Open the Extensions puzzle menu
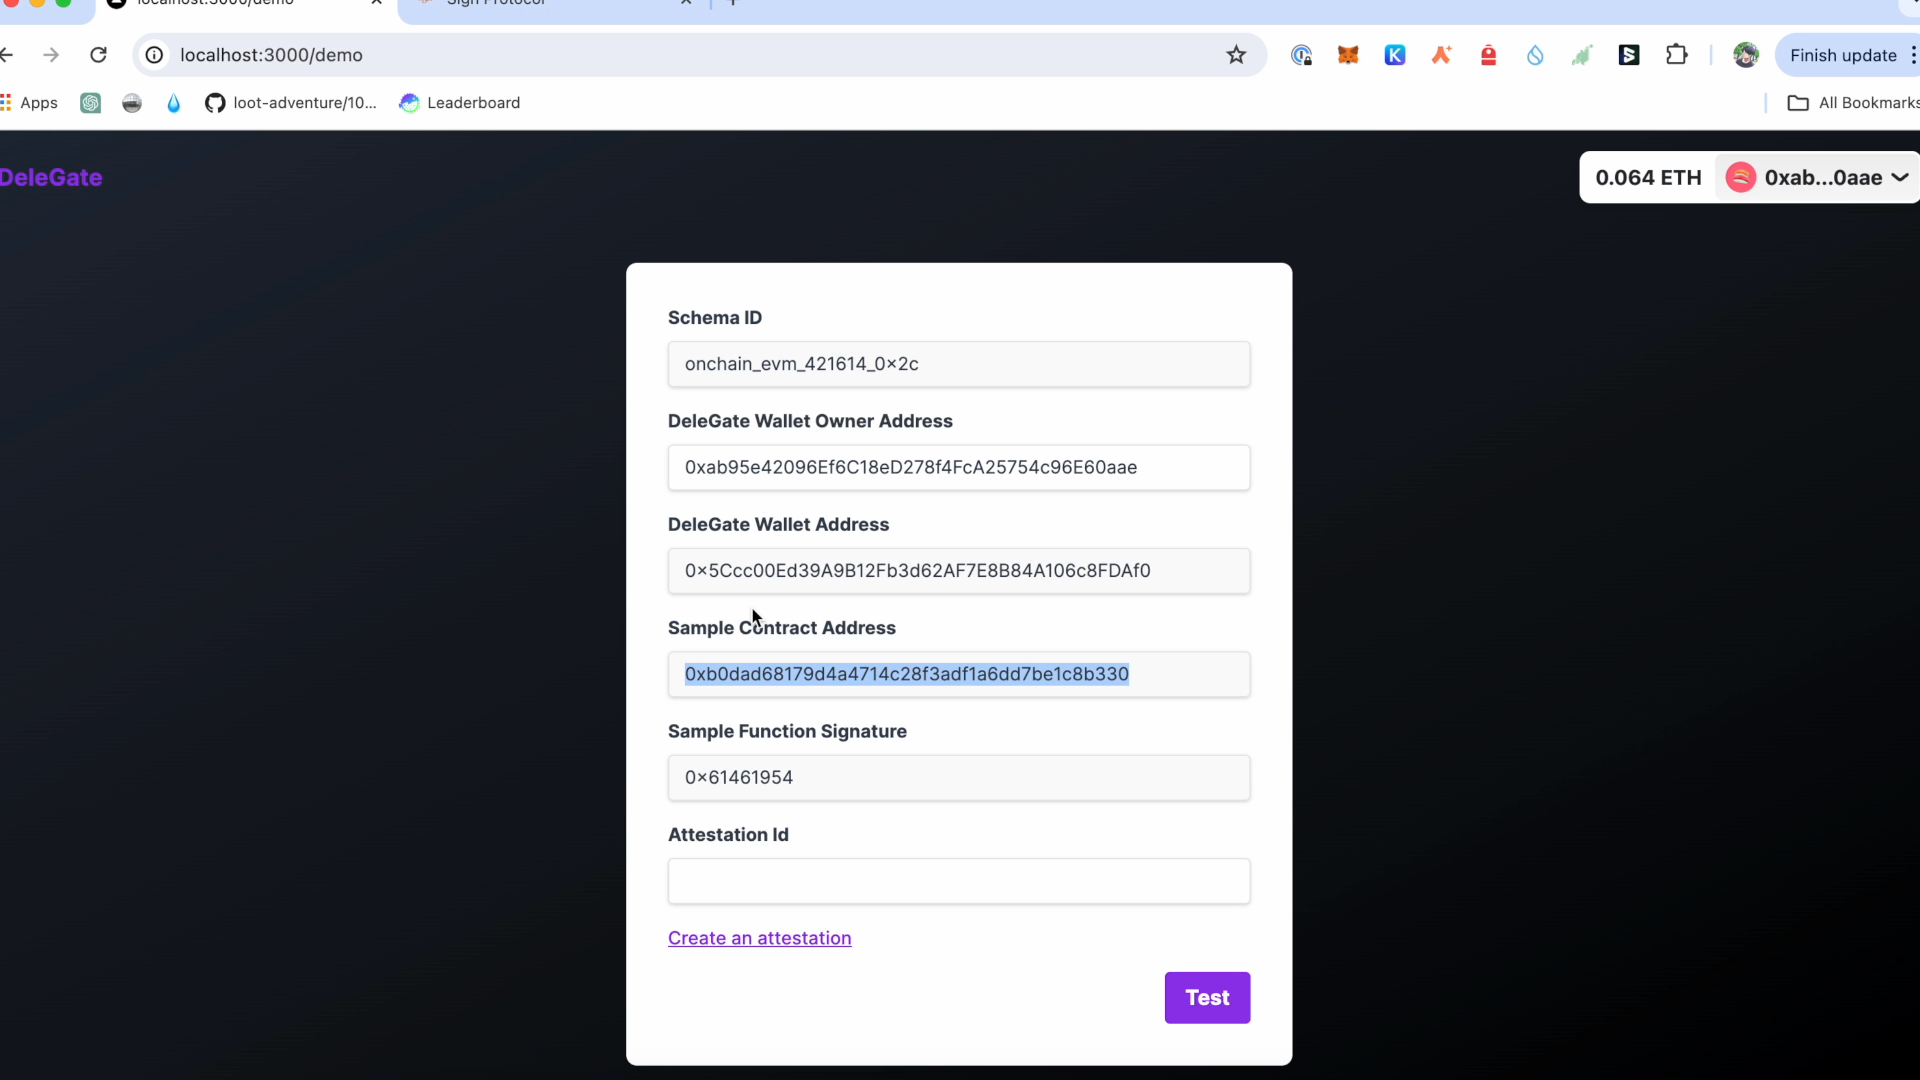This screenshot has height=1080, width=1920. tap(1677, 55)
